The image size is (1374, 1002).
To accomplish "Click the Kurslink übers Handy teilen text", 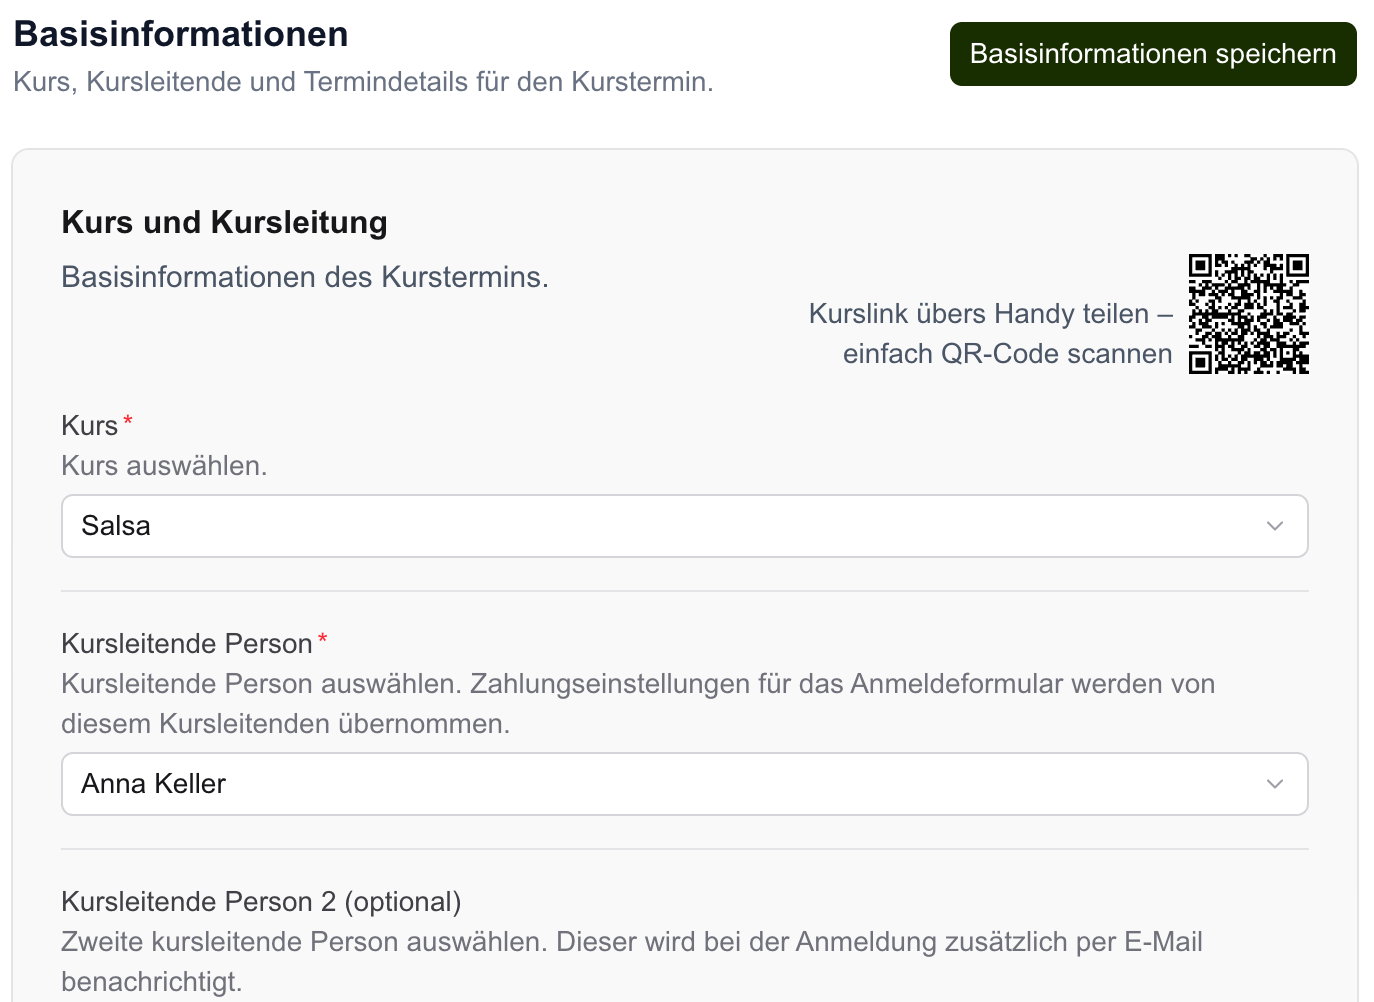I will [988, 313].
